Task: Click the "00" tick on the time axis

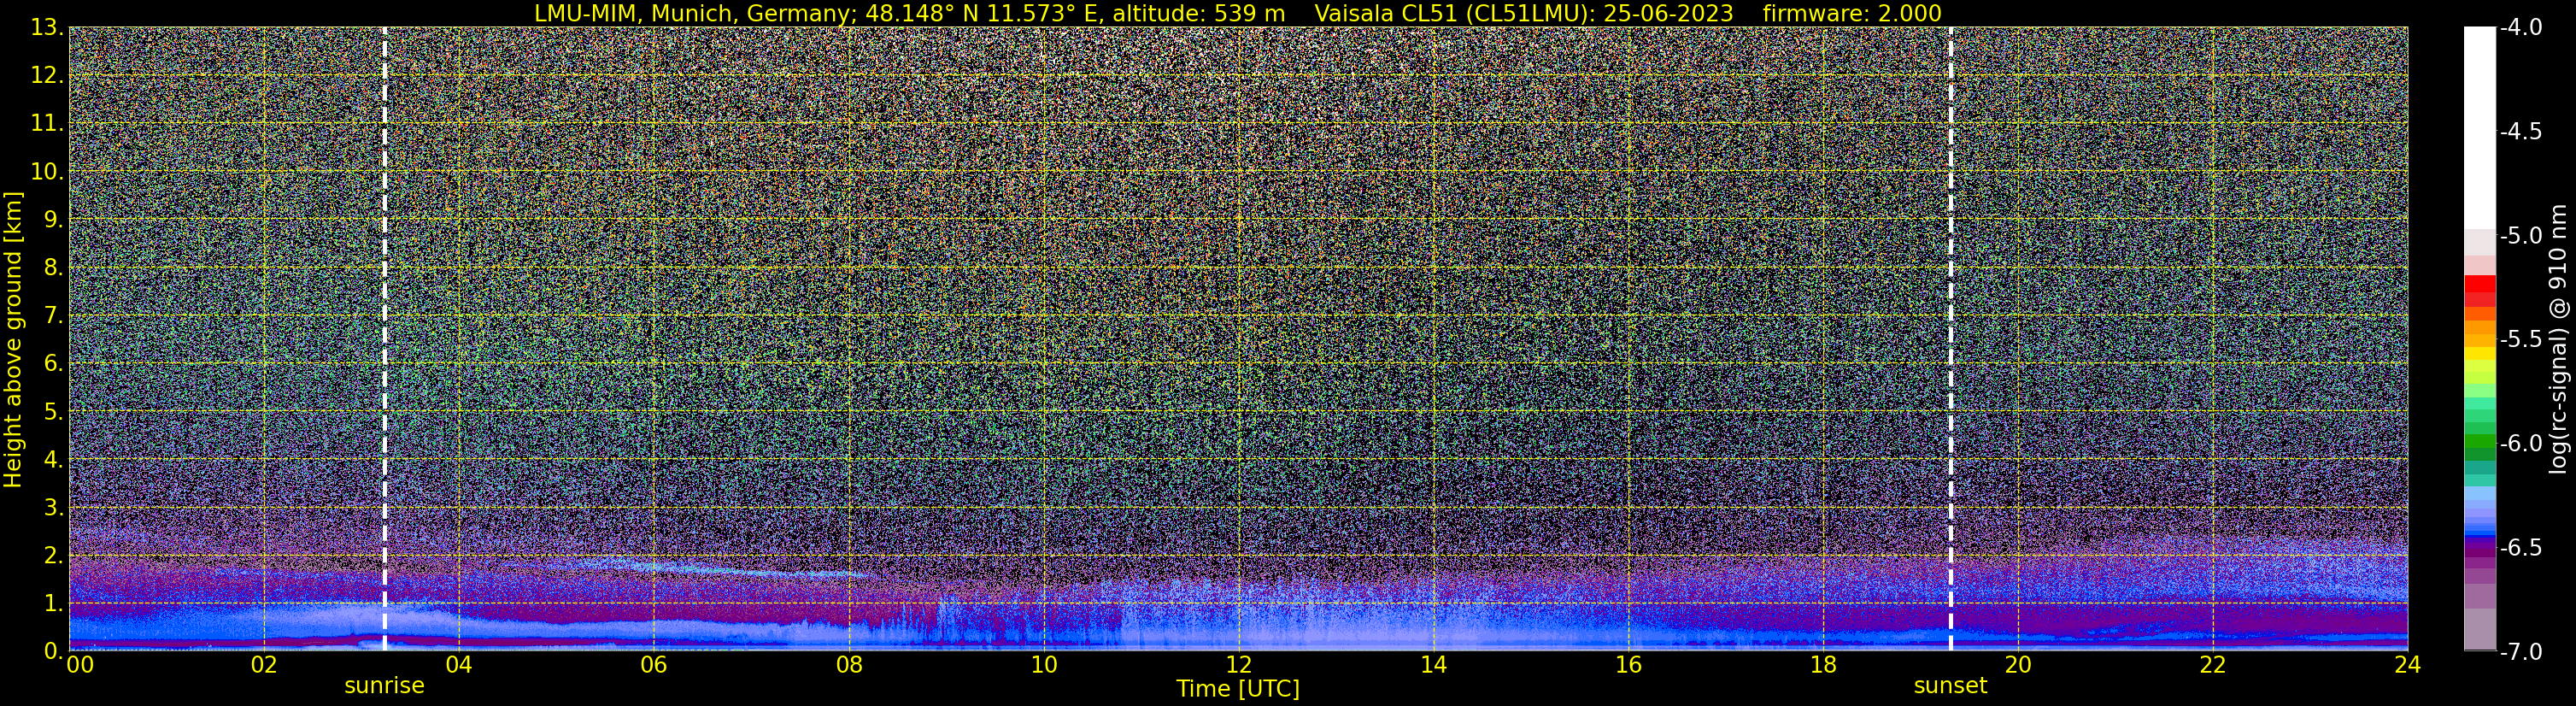Action: tap(80, 665)
